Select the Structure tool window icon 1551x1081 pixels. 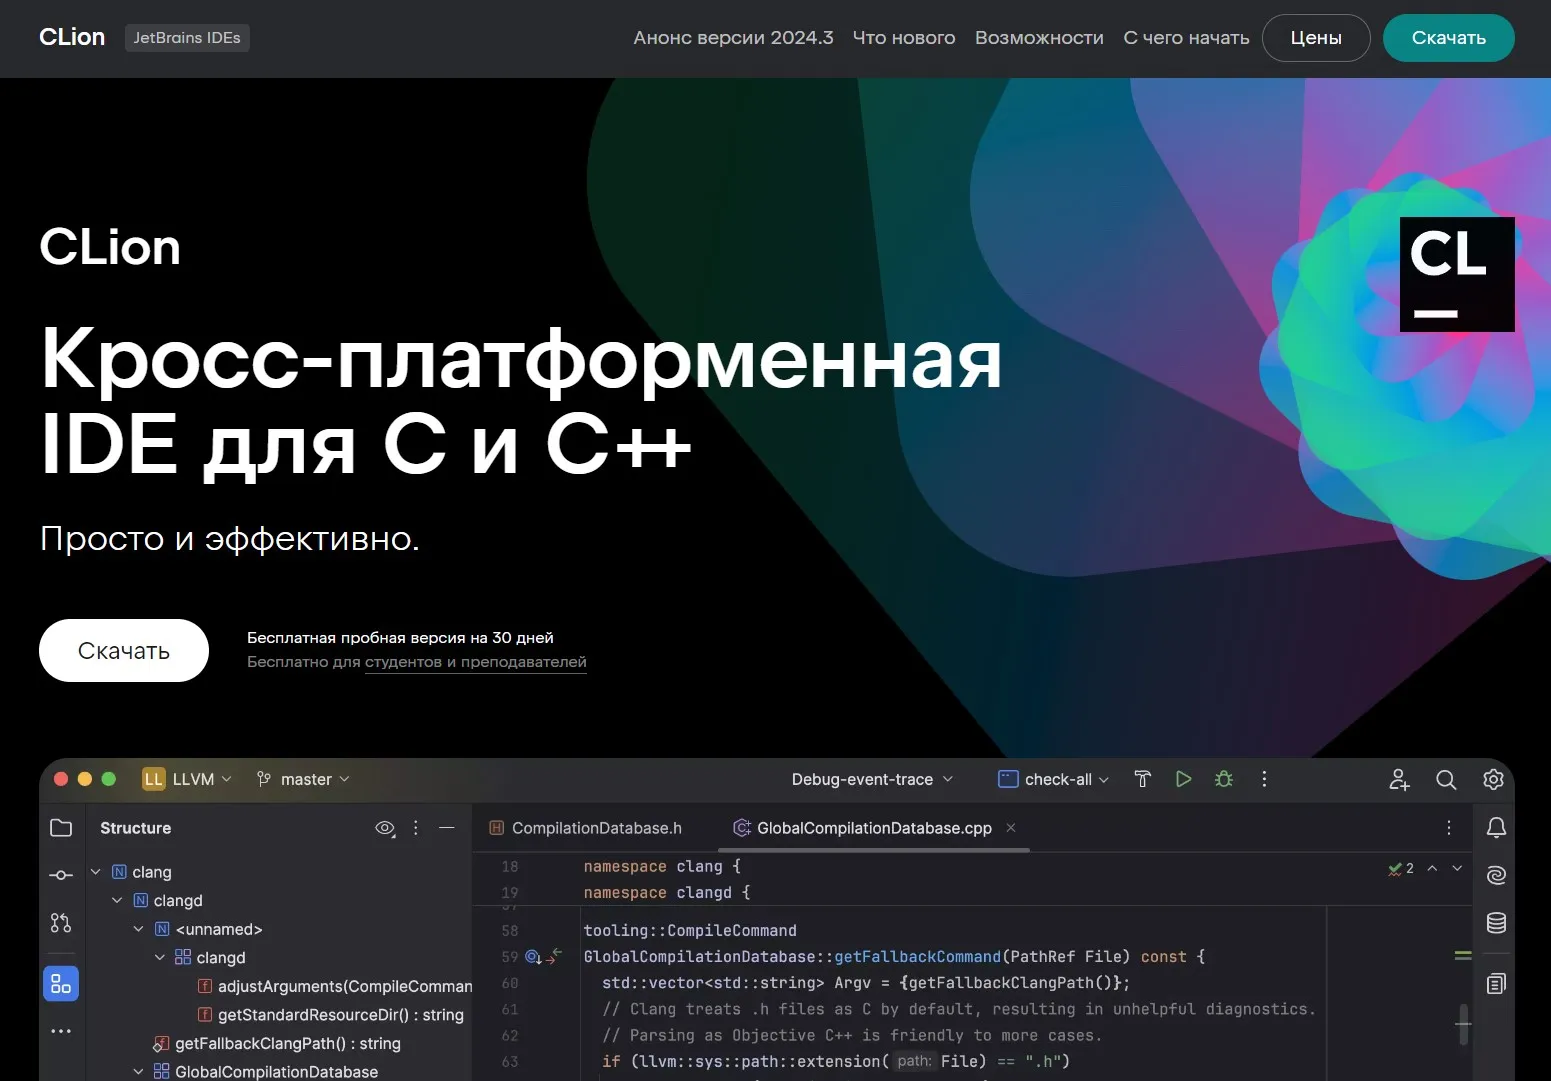click(x=61, y=984)
